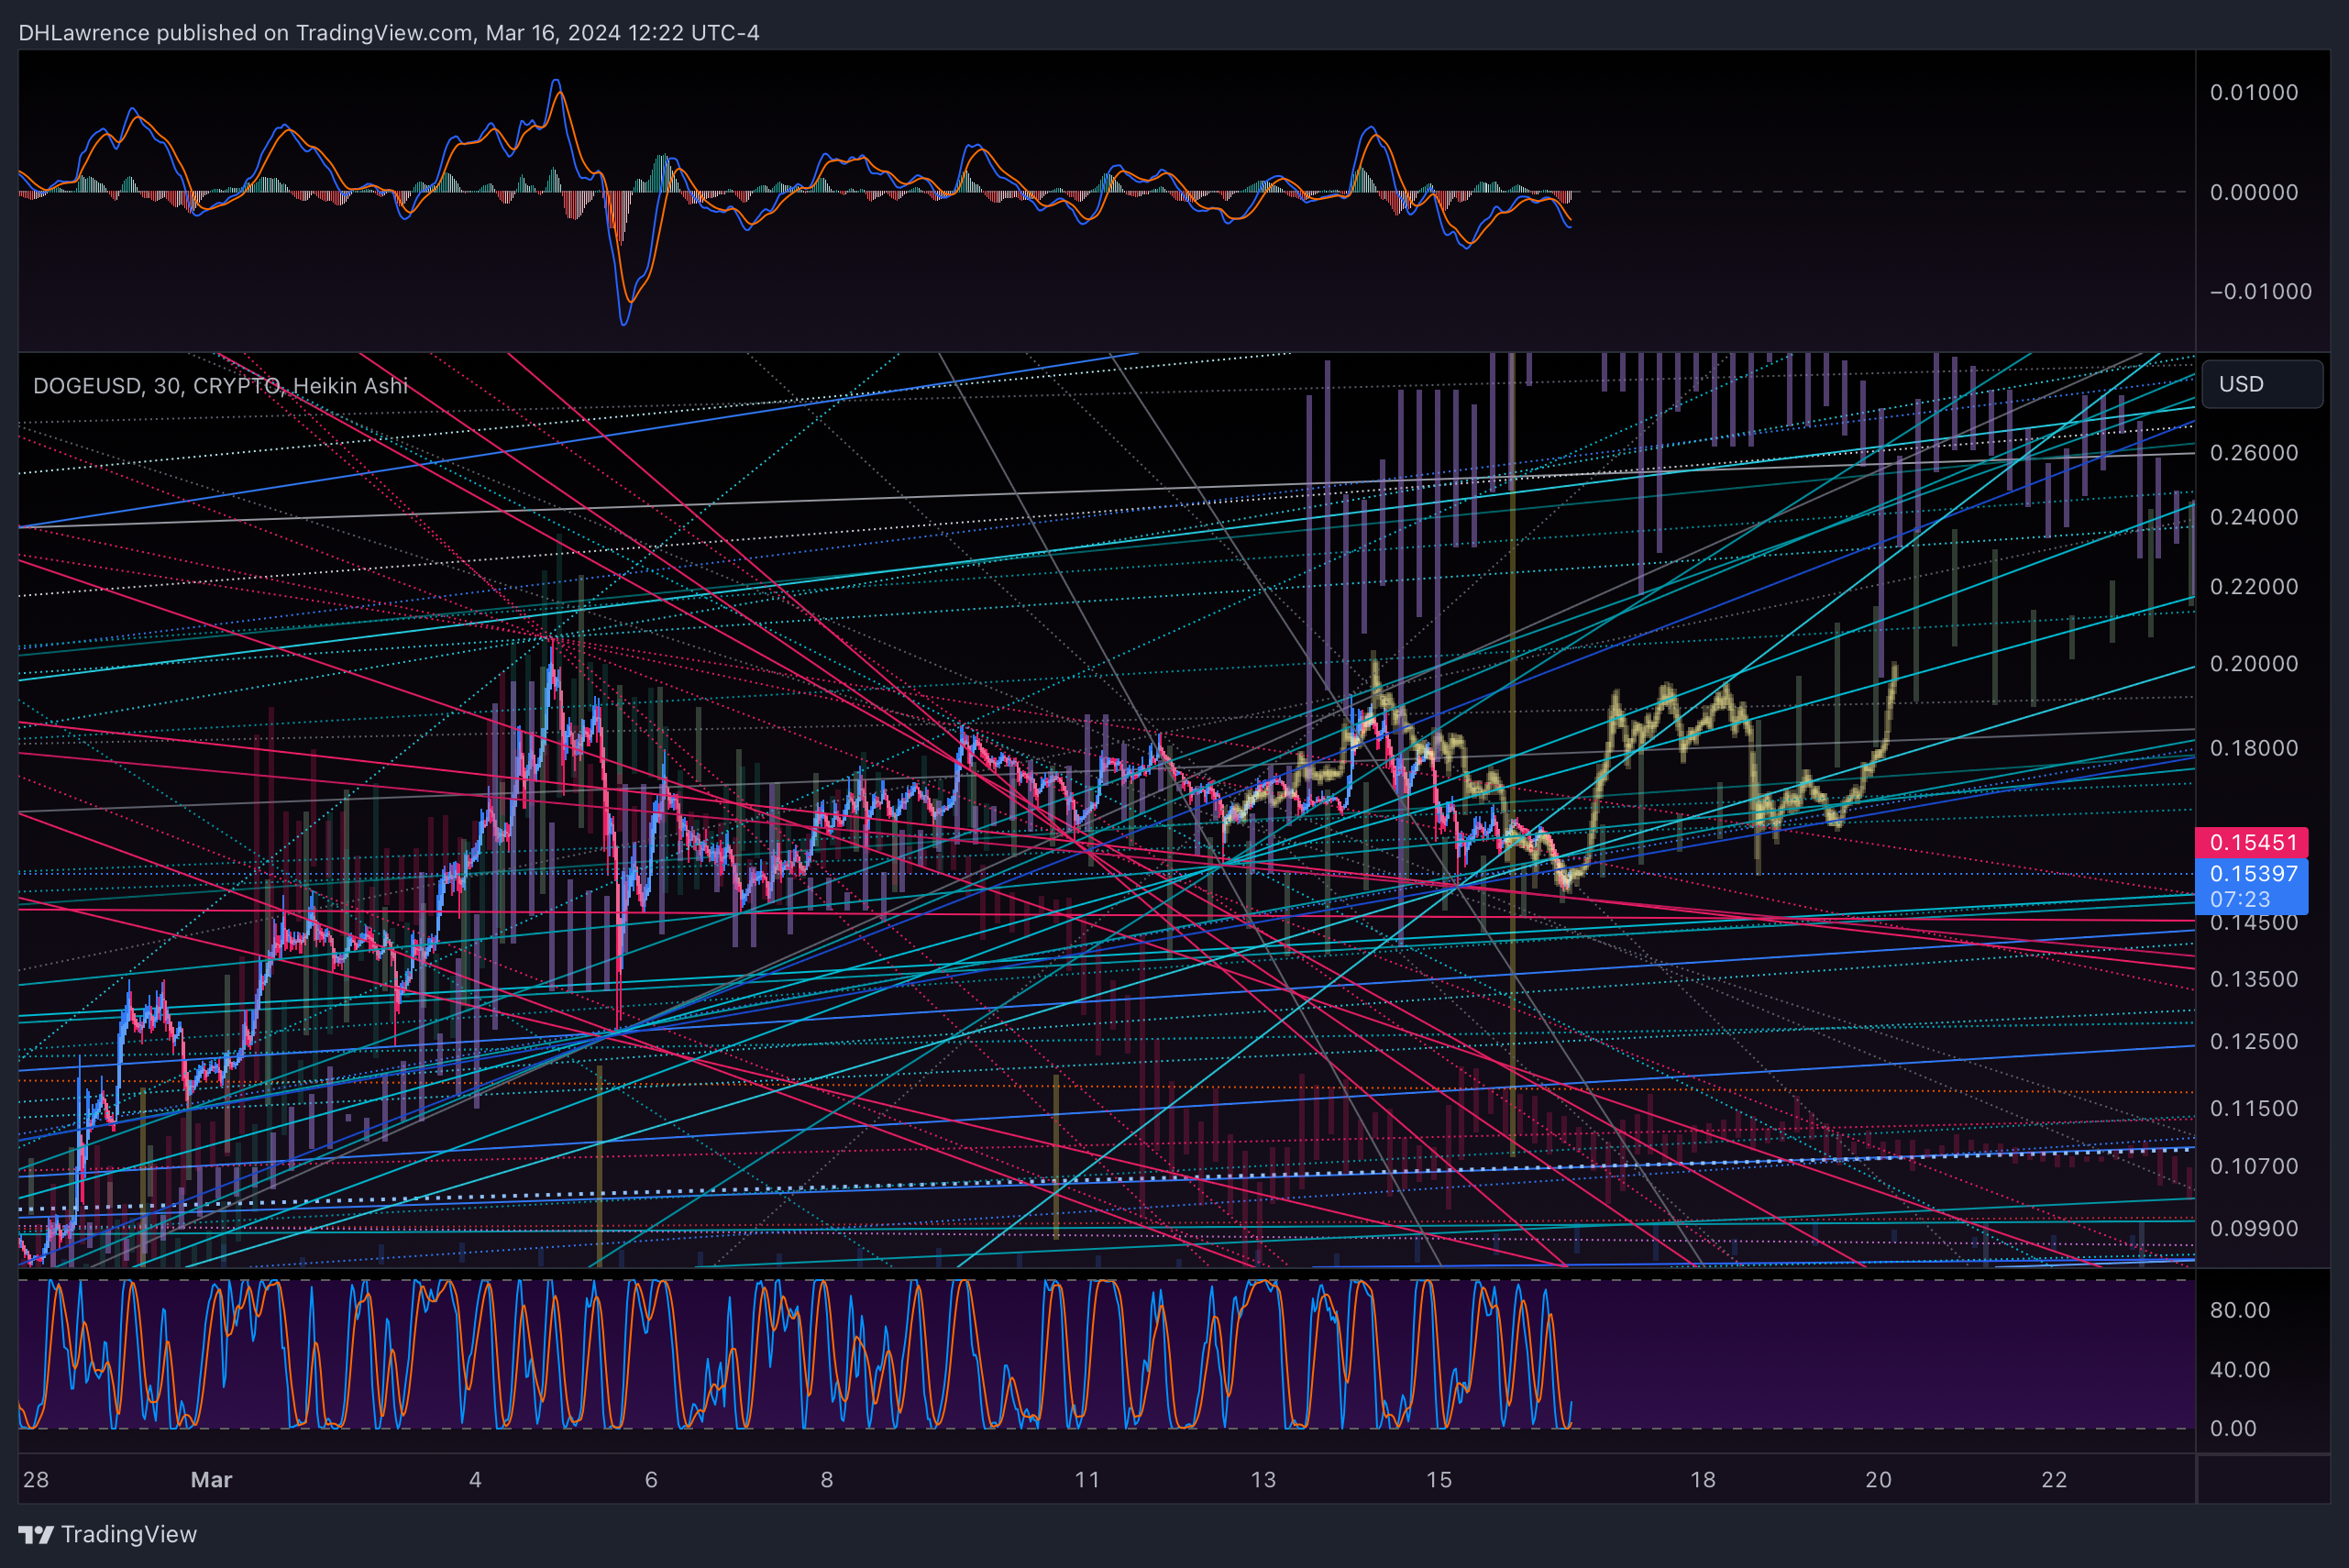
Task: Click the 15 date label on time axis
Action: pos(1438,1480)
